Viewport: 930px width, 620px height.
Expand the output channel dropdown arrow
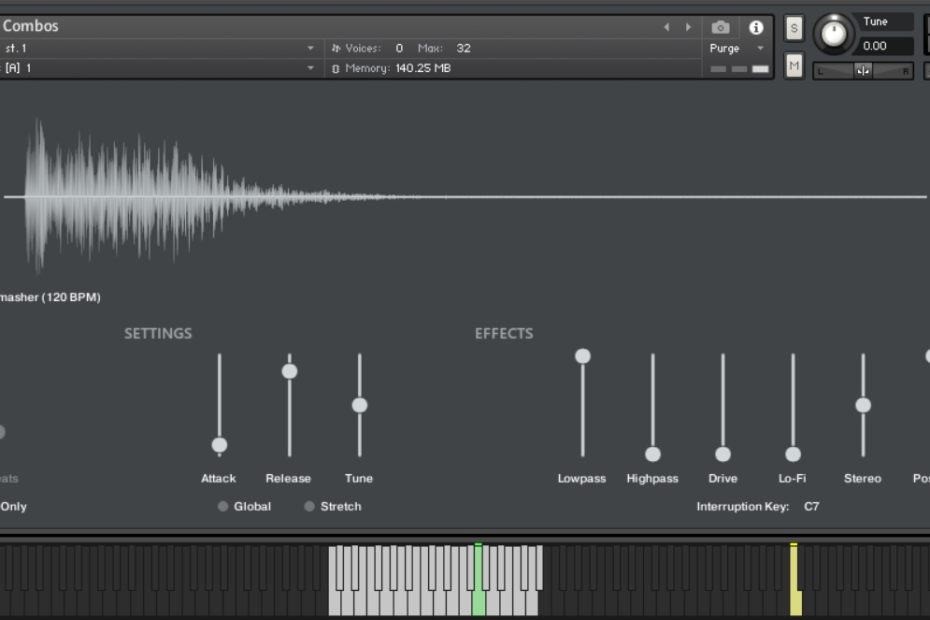(x=310, y=48)
